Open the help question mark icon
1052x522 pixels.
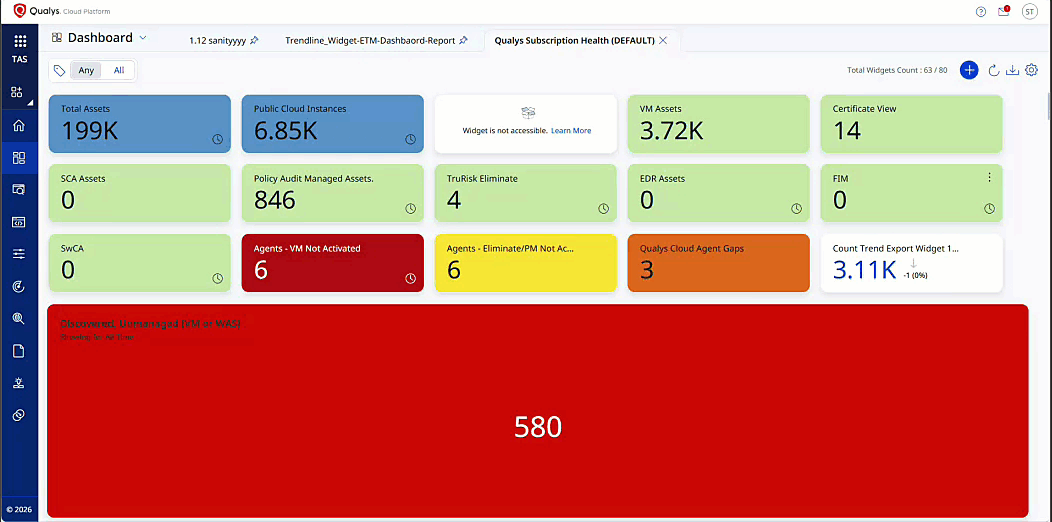pyautogui.click(x=981, y=11)
